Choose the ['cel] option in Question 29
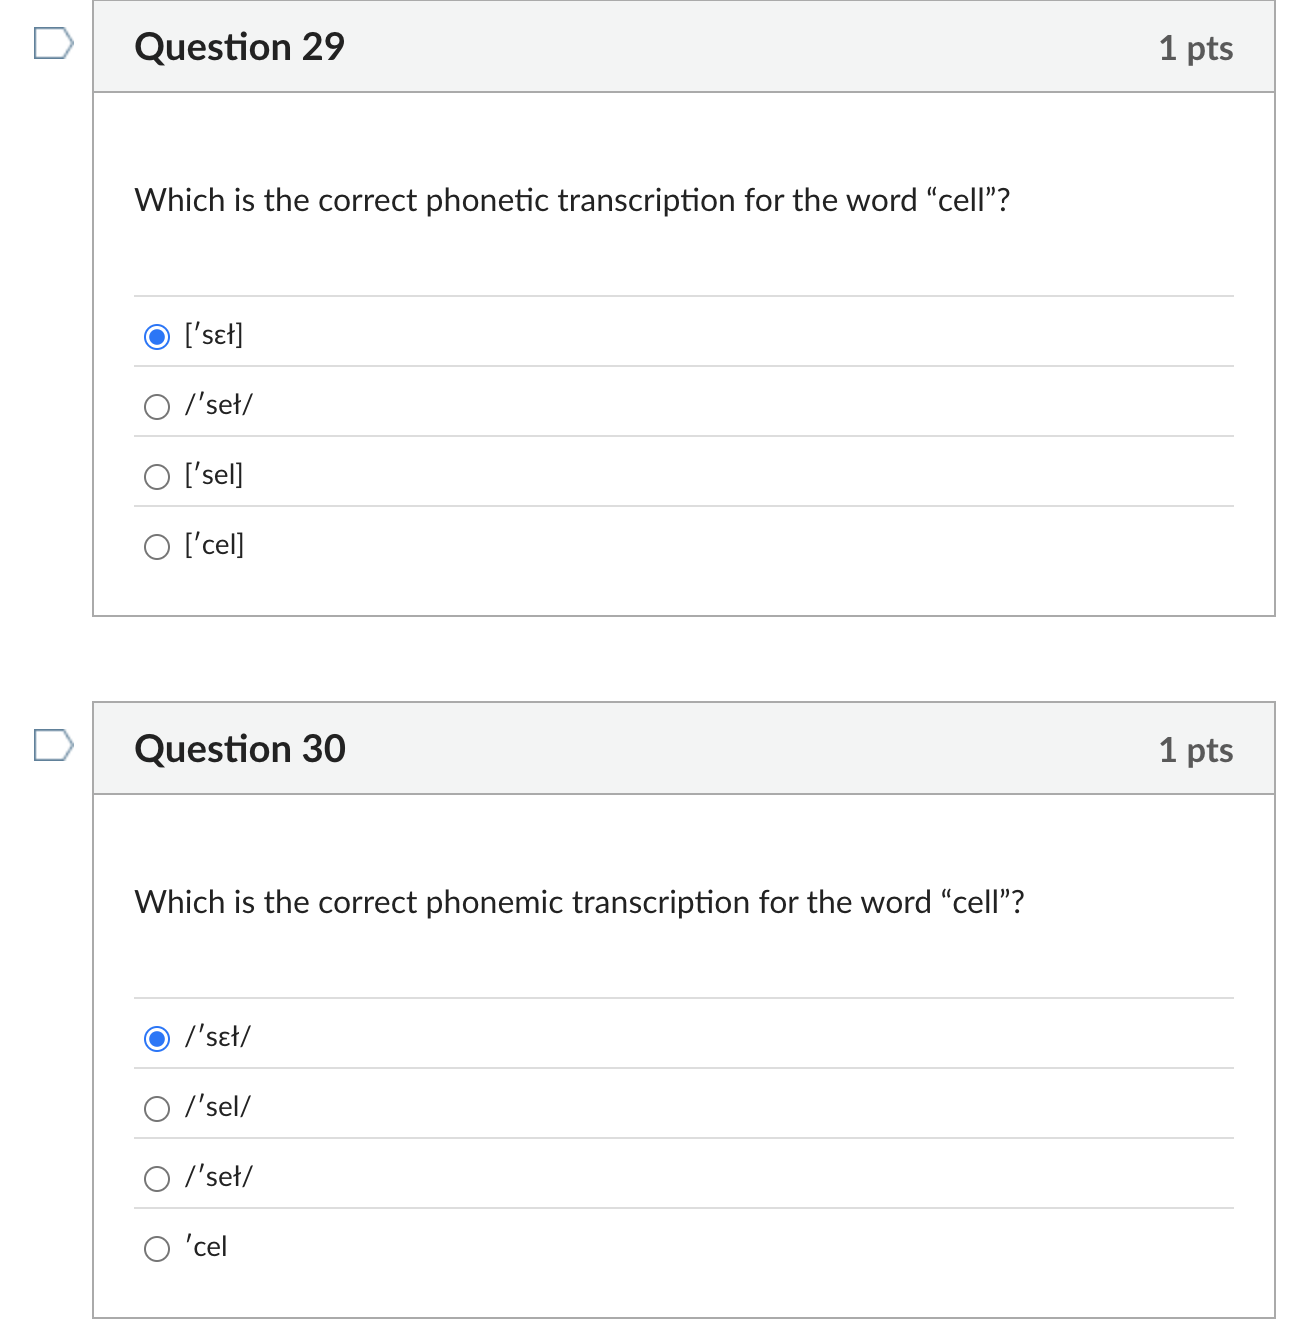Viewport: 1300px width, 1340px height. 157,547
